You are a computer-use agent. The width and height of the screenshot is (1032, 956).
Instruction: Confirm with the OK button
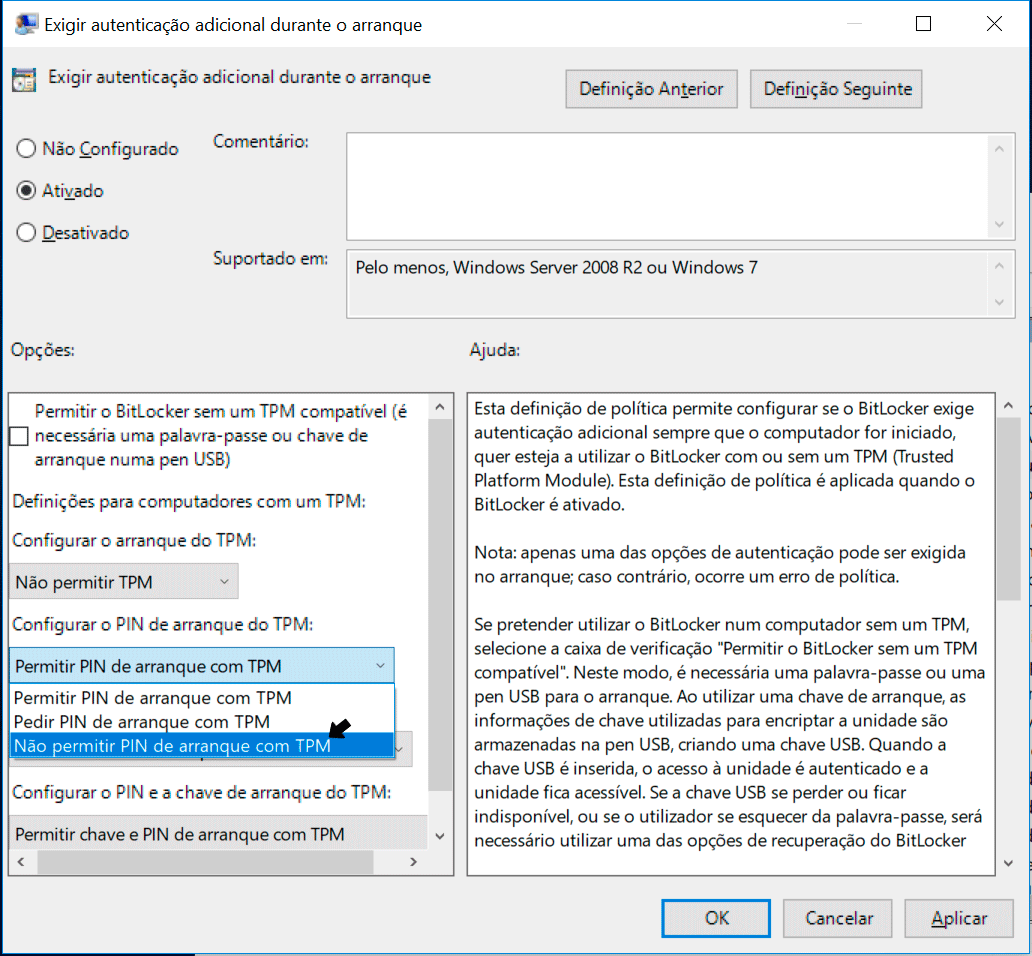pos(716,918)
